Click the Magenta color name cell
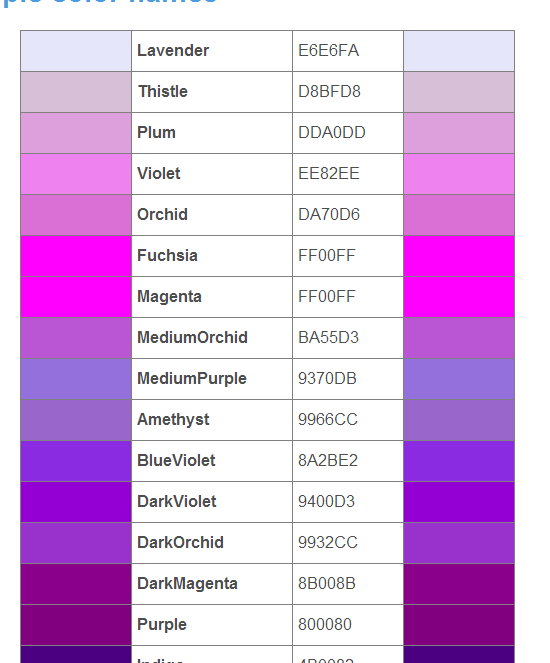The height and width of the screenshot is (663, 550). click(x=212, y=297)
